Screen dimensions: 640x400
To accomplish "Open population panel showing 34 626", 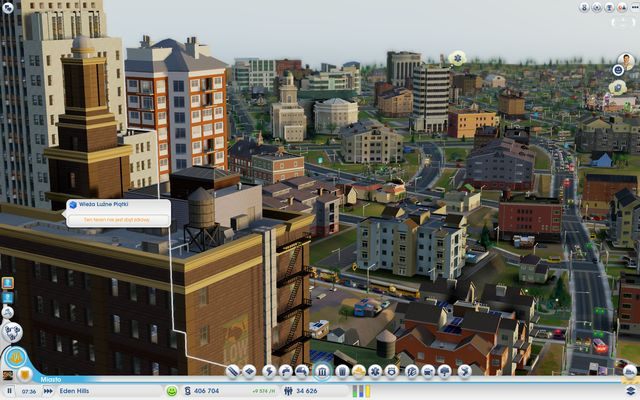I will coord(301,391).
